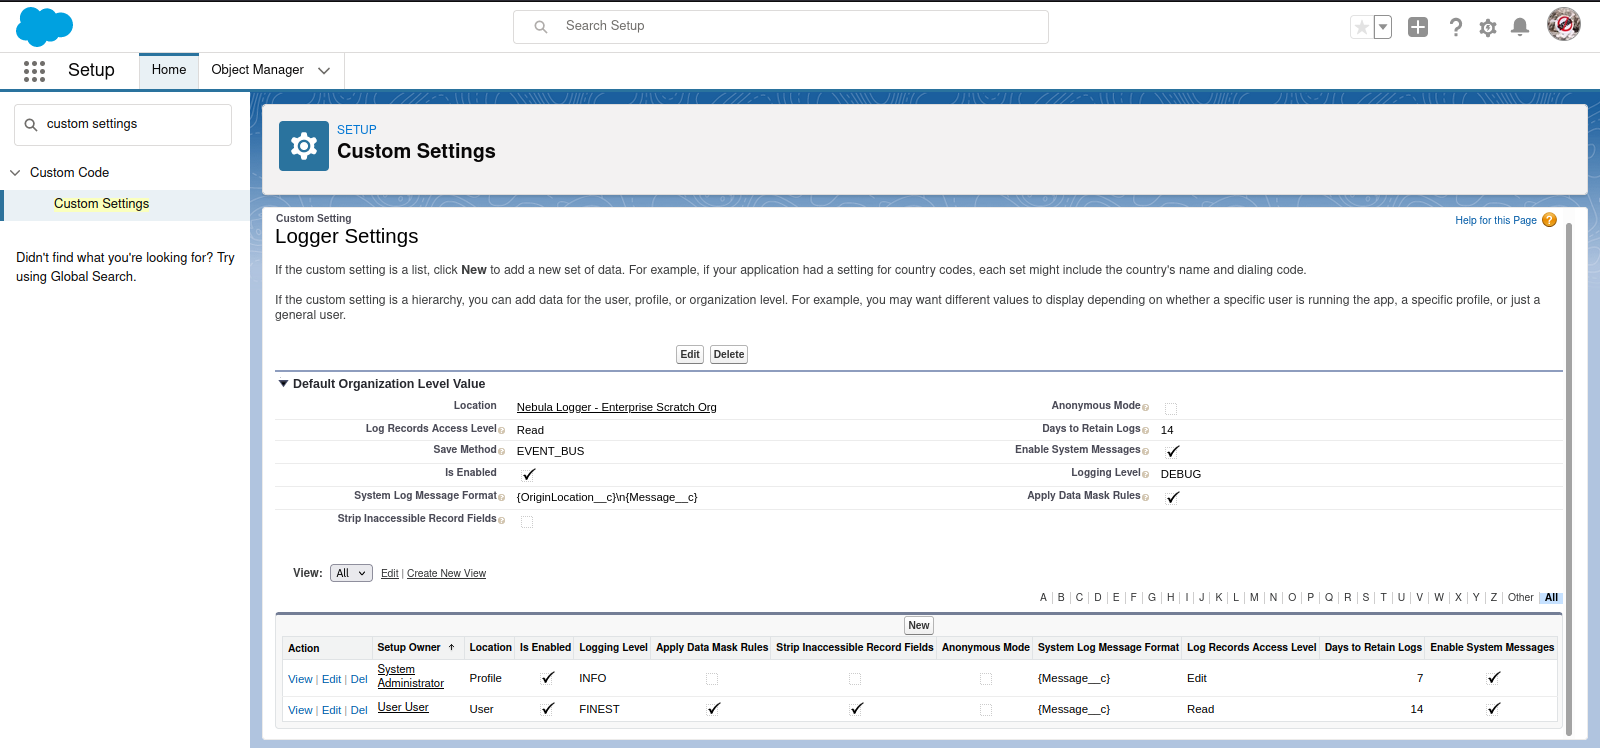1600x748 pixels.
Task: Toggle the Is Enabled org-level checkbox
Action: click(x=528, y=474)
